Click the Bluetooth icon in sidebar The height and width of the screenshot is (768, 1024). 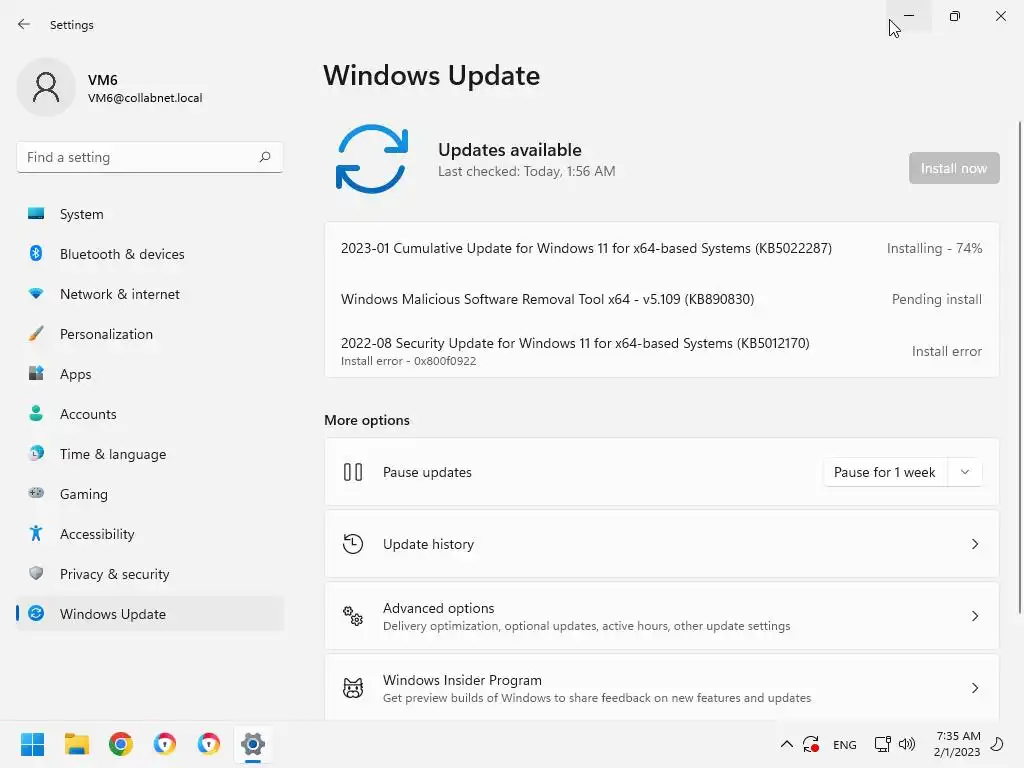click(x=36, y=253)
